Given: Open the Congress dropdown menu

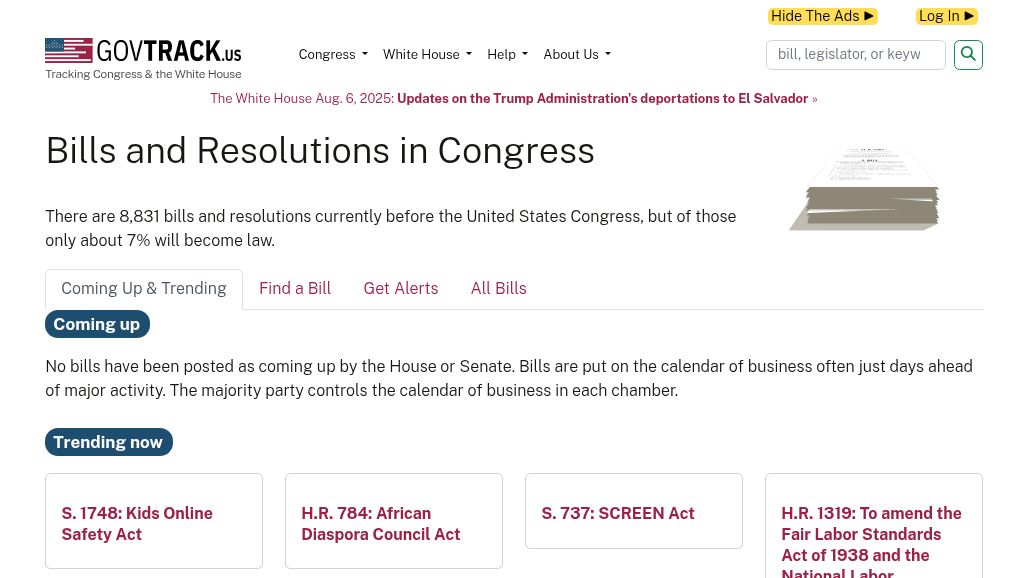Looking at the screenshot, I should pos(333,54).
